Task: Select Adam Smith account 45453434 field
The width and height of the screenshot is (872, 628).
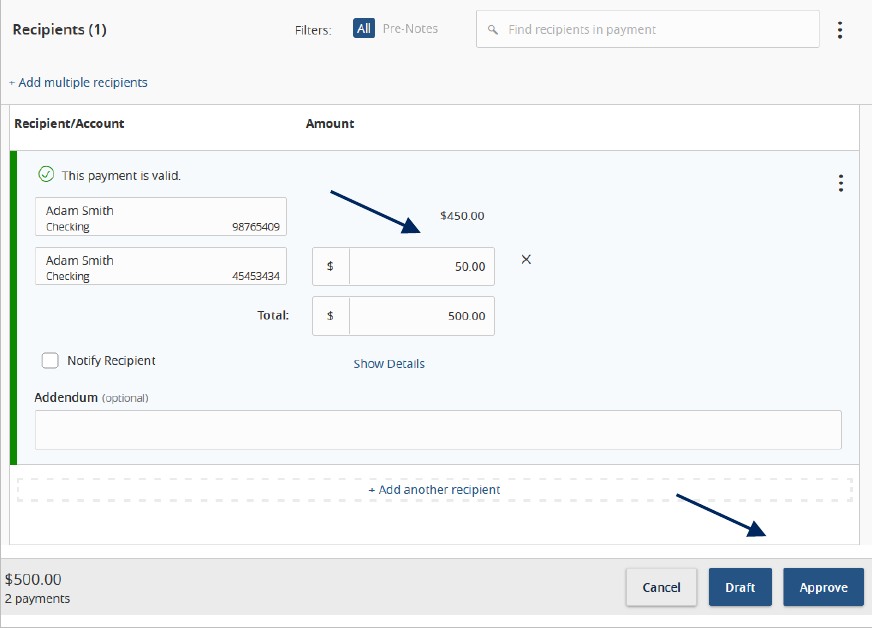Action: pos(161,266)
